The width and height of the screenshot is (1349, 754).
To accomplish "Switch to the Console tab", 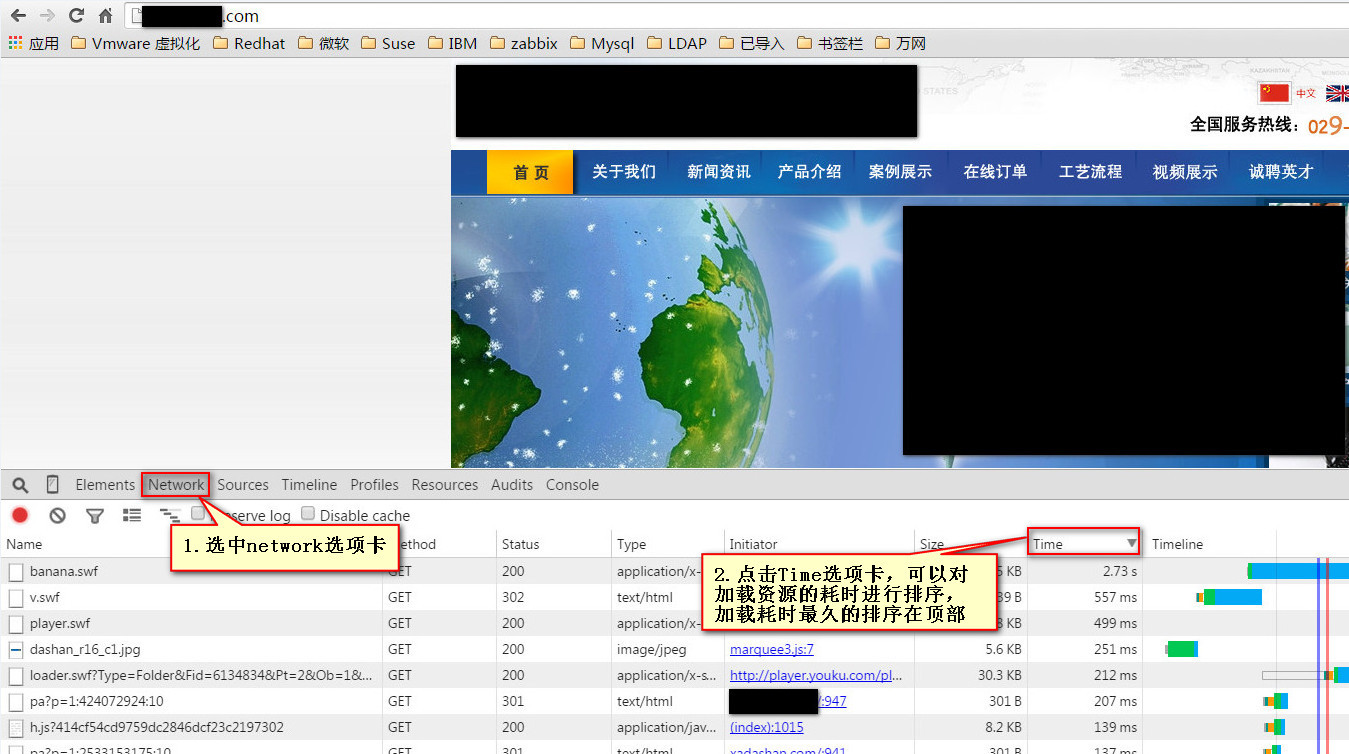I will click(x=572, y=484).
